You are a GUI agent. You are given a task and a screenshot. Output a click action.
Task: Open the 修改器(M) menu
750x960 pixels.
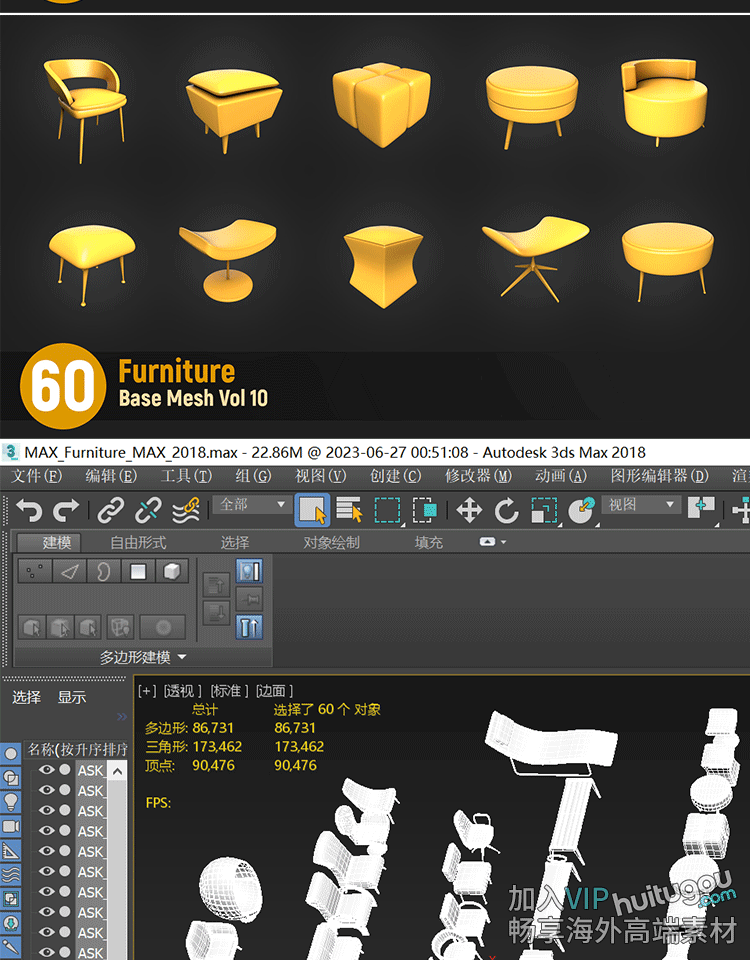pyautogui.click(x=477, y=476)
